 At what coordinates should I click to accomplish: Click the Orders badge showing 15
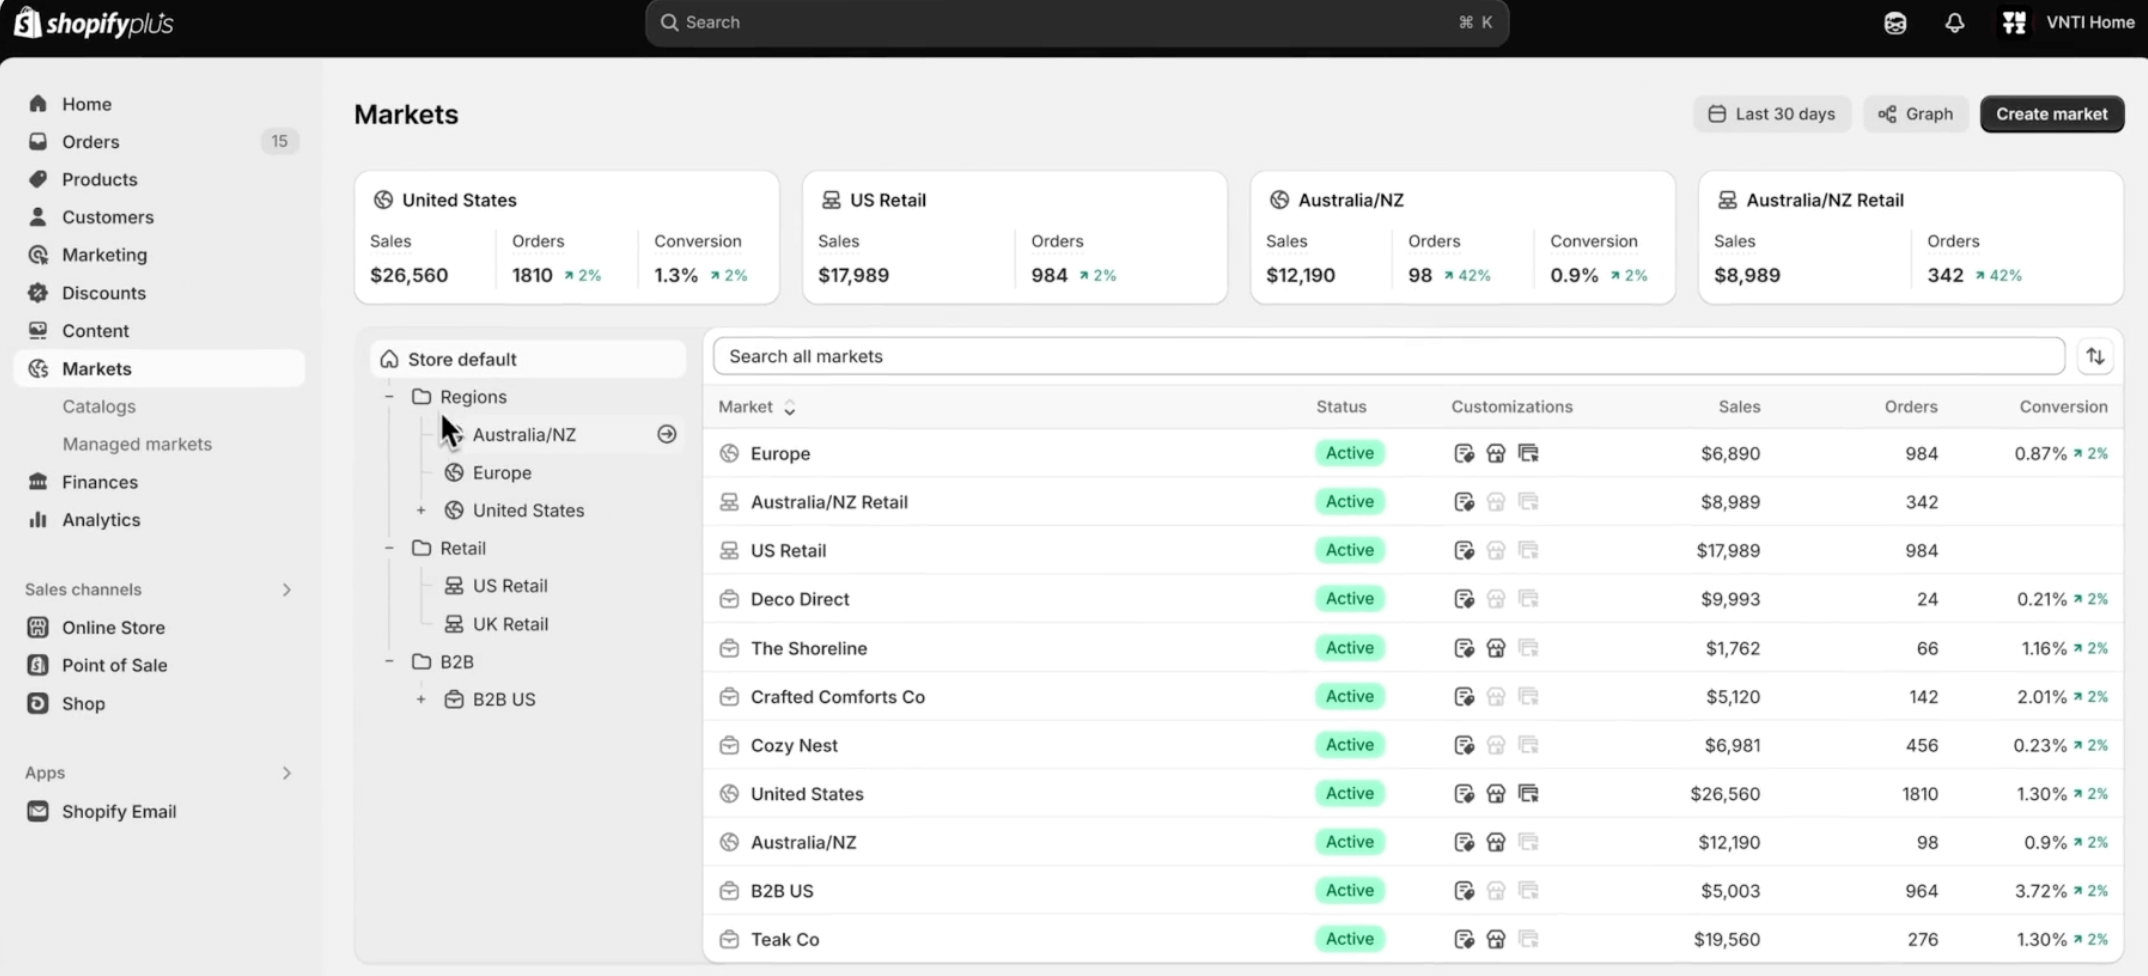coord(279,142)
